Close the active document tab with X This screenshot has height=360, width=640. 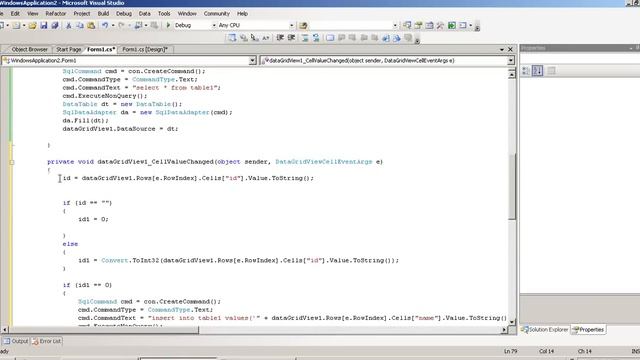pyautogui.click(x=510, y=49)
